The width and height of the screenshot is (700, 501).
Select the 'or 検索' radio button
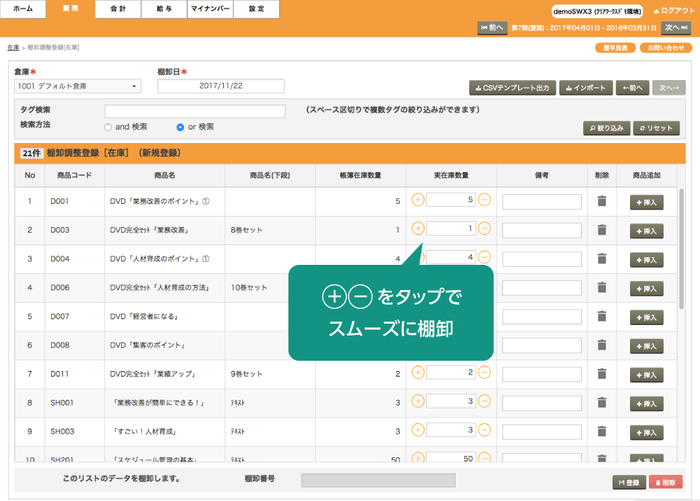pyautogui.click(x=180, y=128)
